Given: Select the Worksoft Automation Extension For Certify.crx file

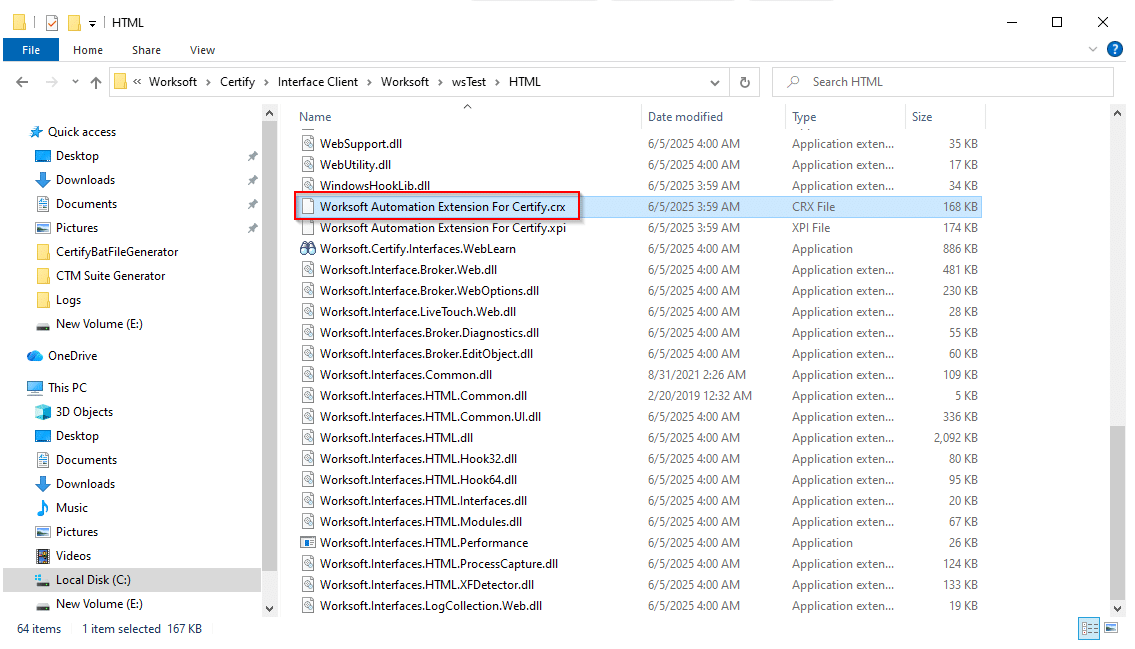Looking at the screenshot, I should [x=442, y=206].
